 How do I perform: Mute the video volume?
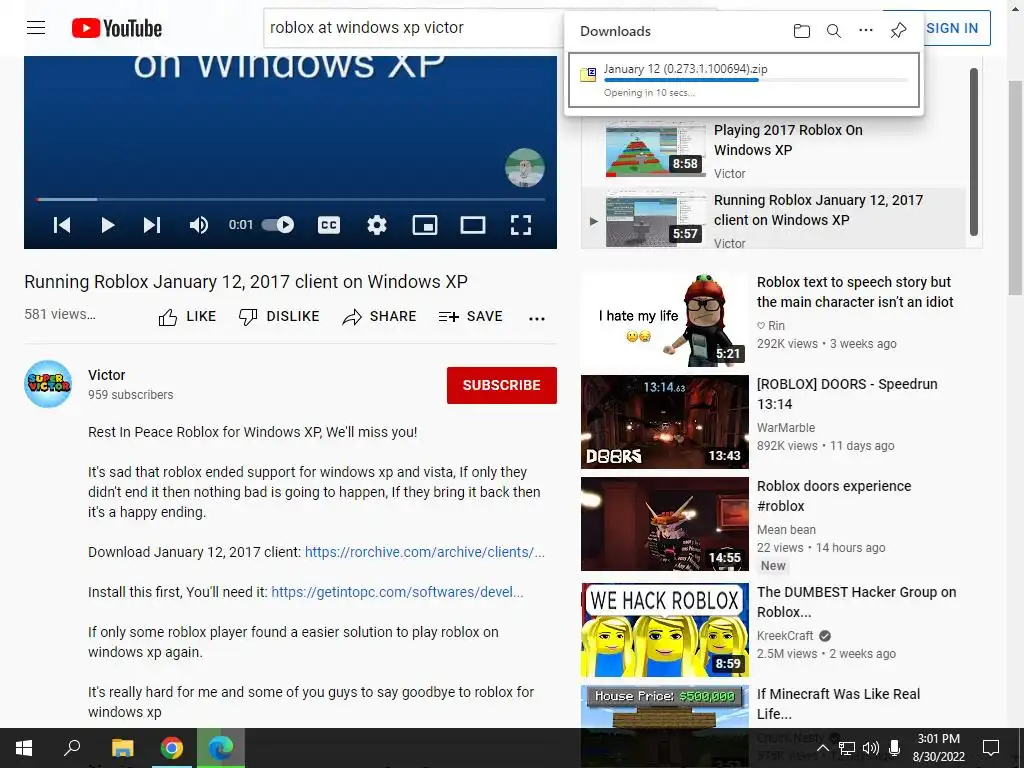(x=199, y=225)
